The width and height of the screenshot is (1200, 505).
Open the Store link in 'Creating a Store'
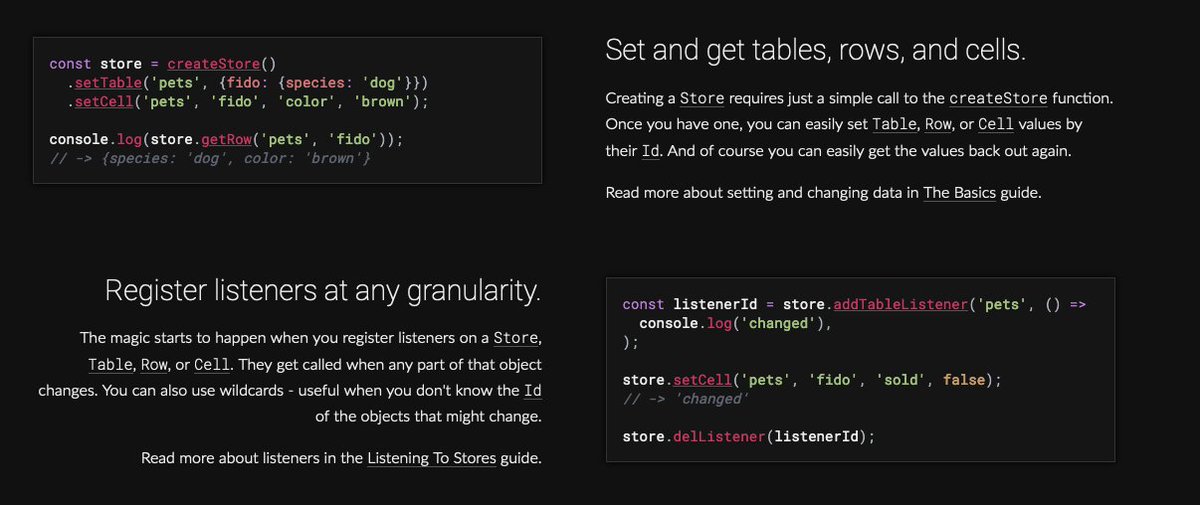701,99
